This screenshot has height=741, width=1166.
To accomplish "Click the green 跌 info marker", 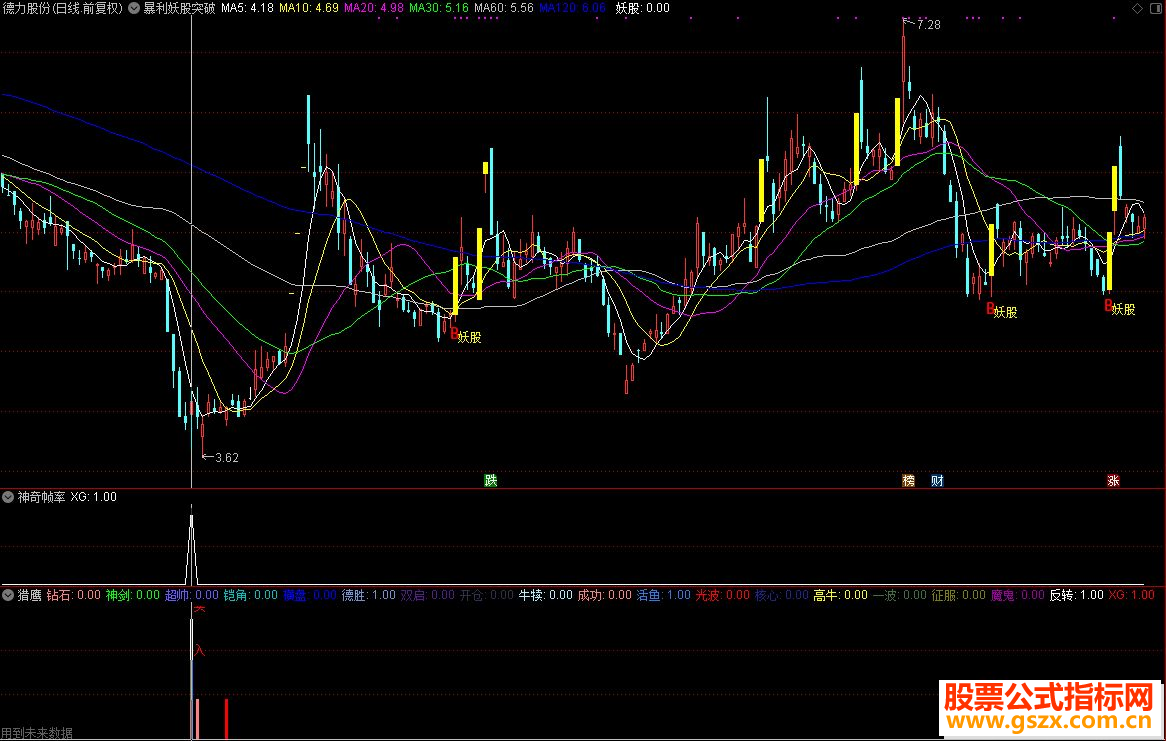I will 491,481.
